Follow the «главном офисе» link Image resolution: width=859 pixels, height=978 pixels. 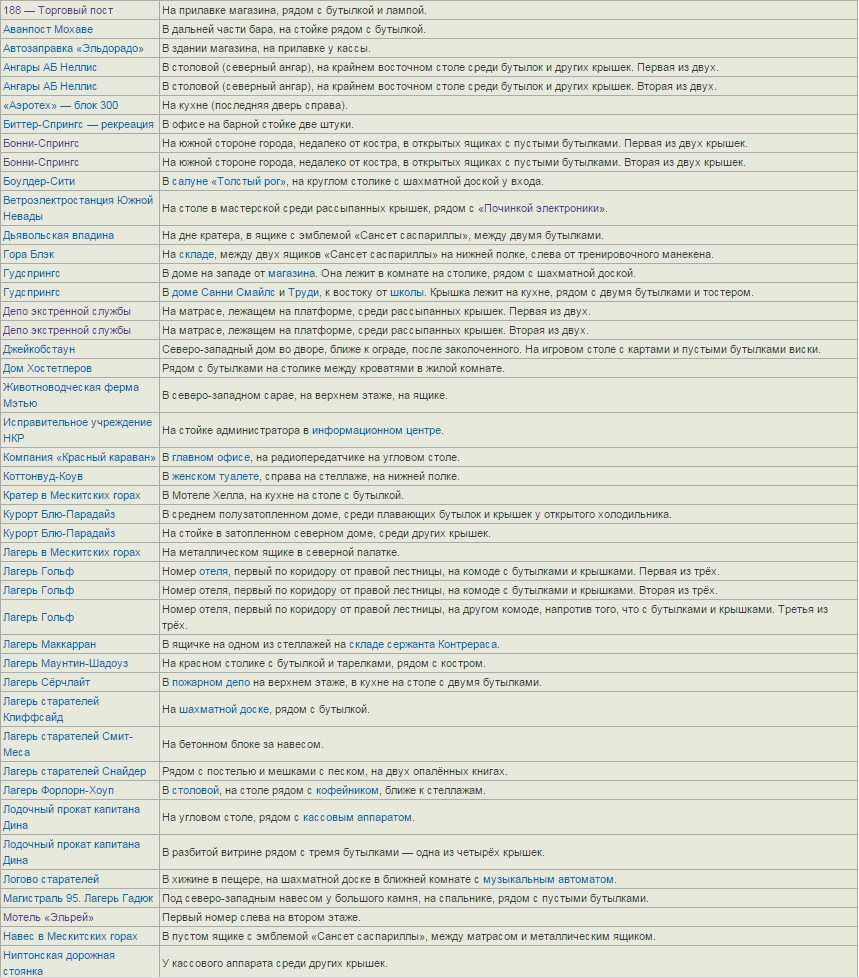tap(211, 458)
